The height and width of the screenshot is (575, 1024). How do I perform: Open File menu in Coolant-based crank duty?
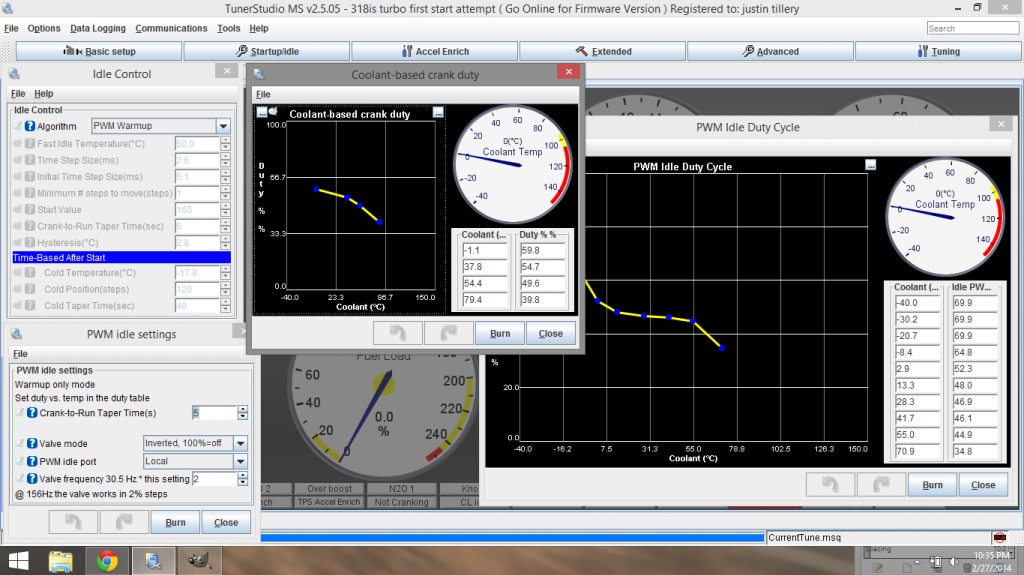click(x=263, y=94)
